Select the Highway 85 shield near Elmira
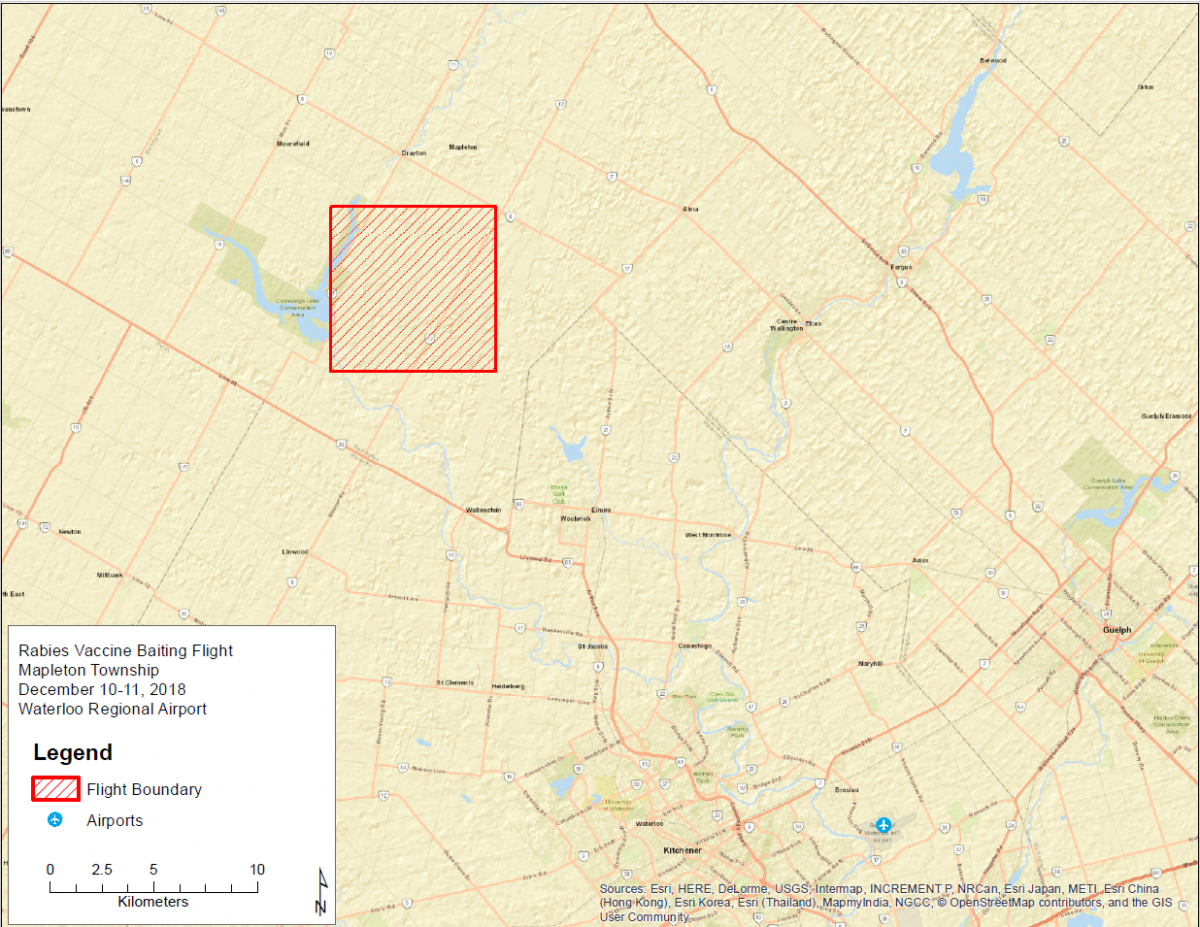 tap(567, 562)
